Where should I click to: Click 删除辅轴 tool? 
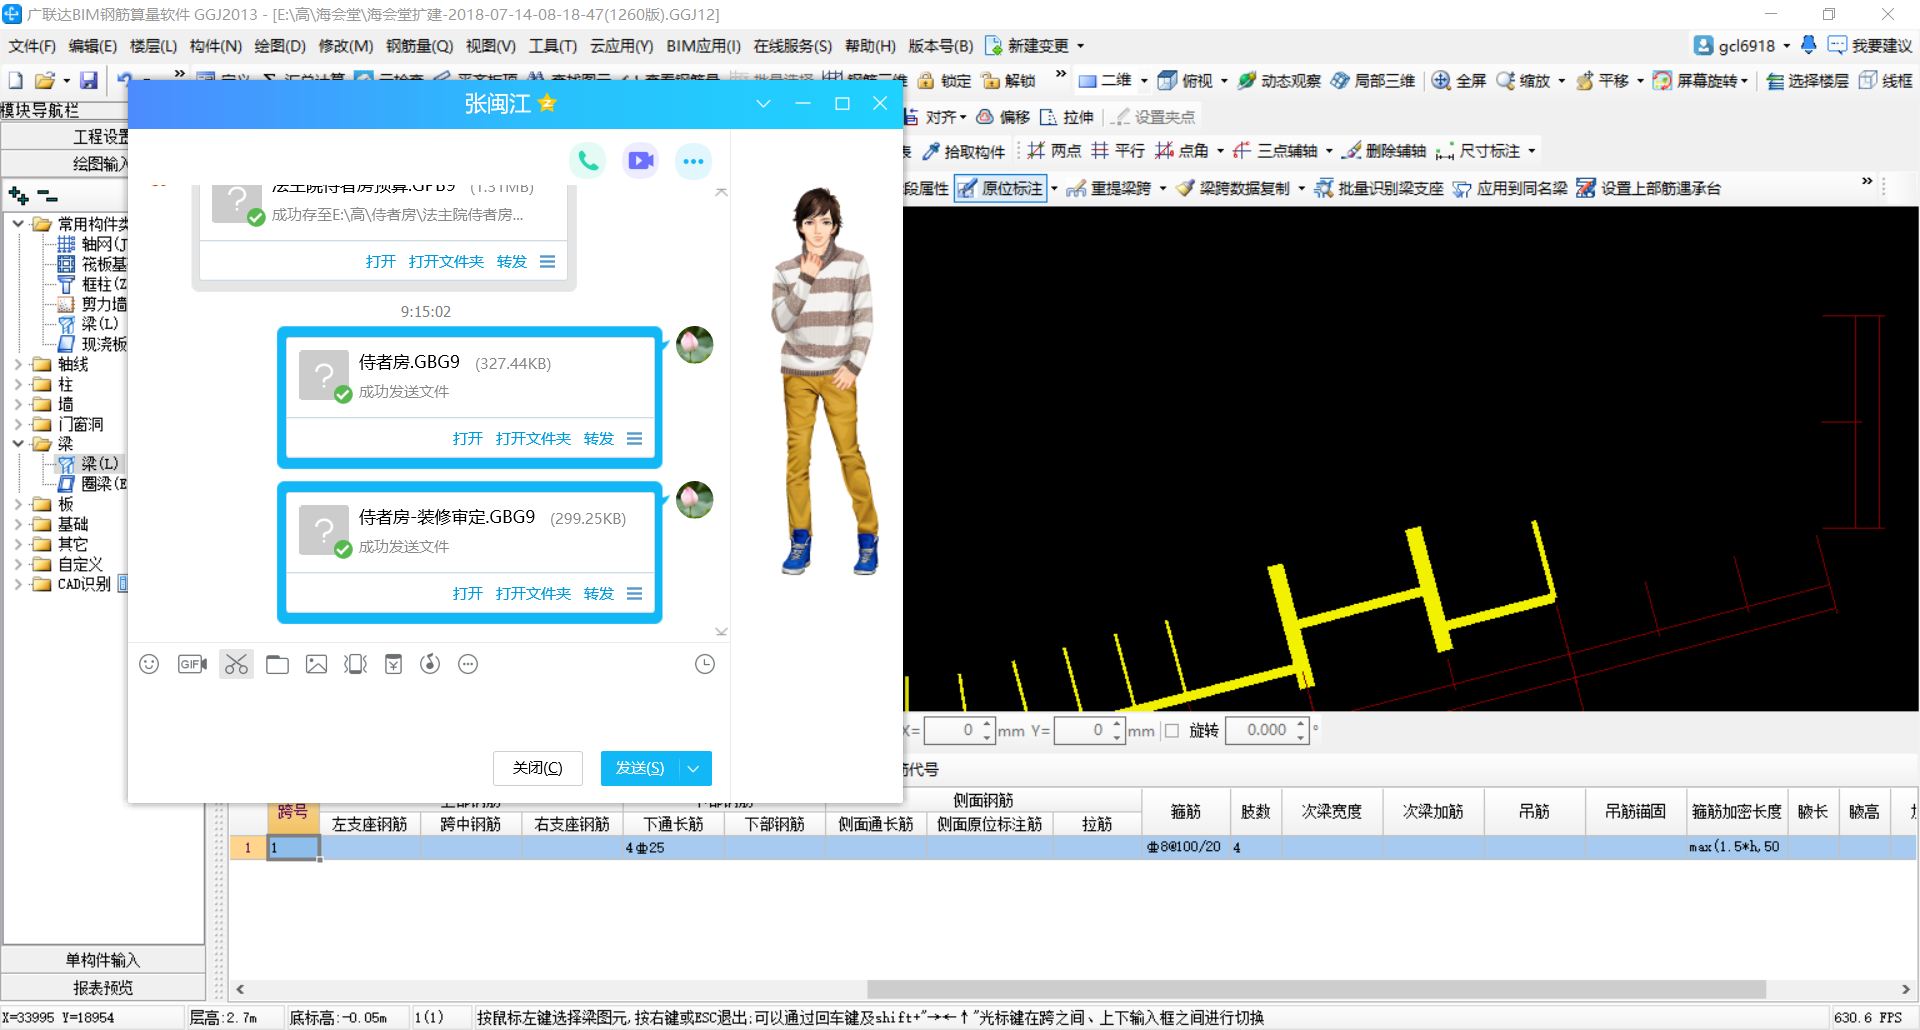click(1384, 151)
